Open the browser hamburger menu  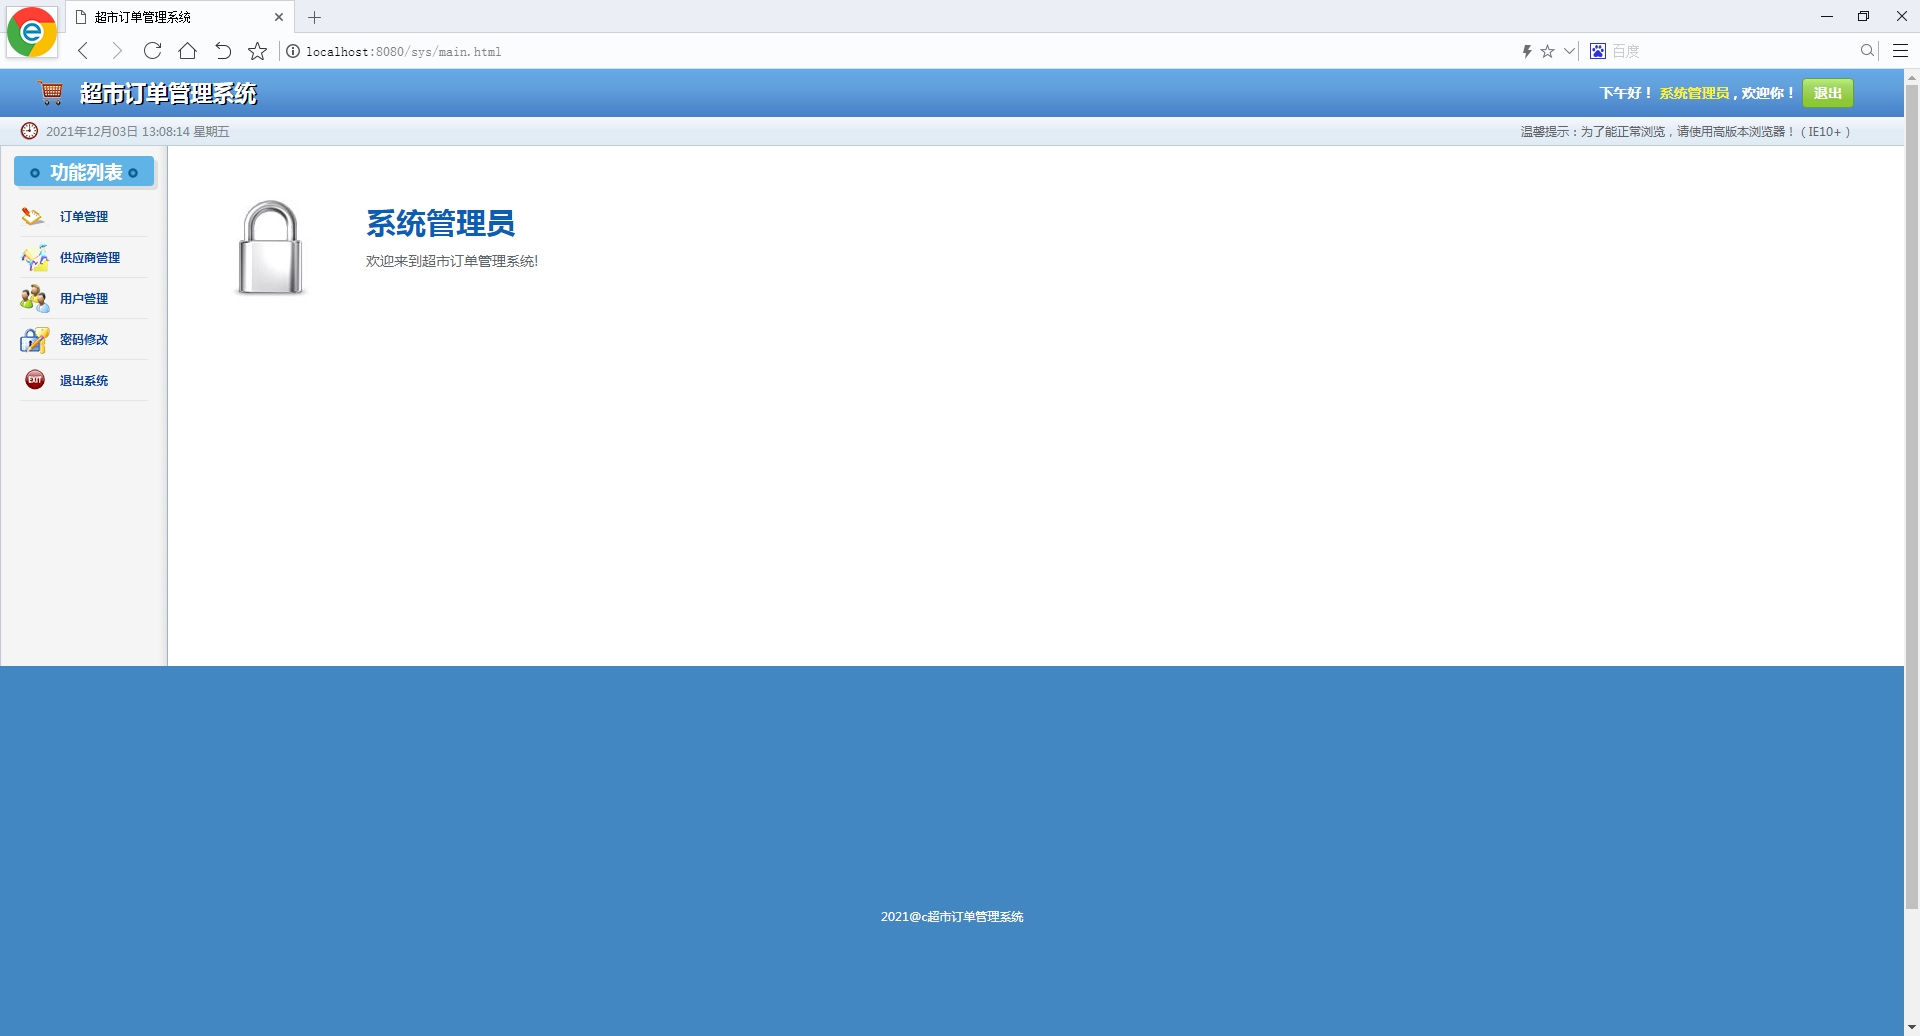(1899, 51)
